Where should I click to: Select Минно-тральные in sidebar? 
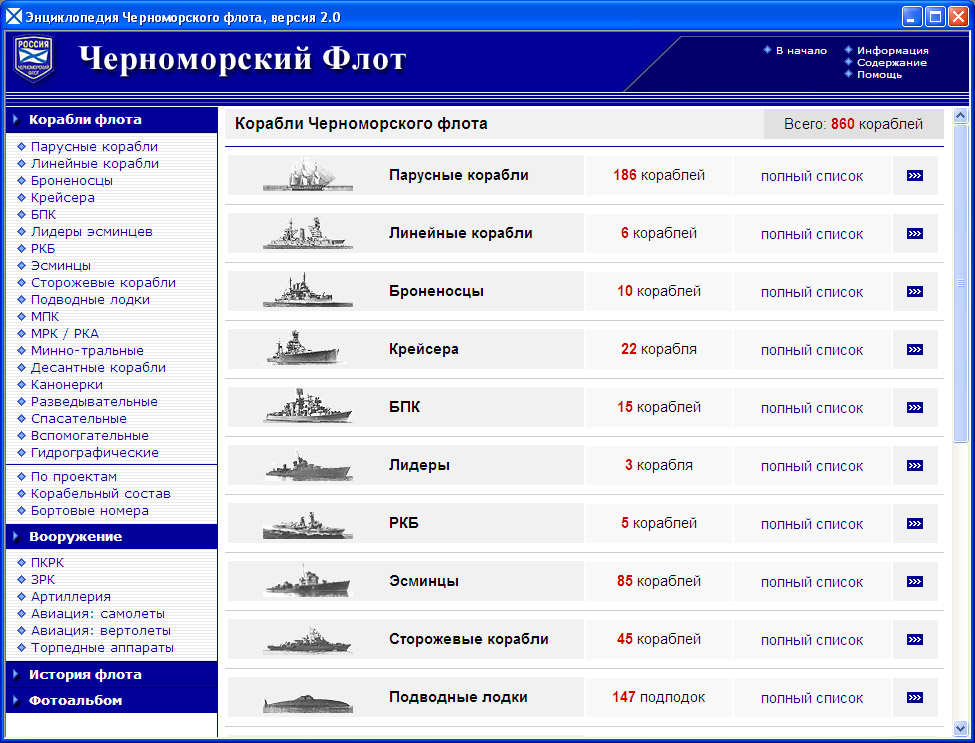87,351
